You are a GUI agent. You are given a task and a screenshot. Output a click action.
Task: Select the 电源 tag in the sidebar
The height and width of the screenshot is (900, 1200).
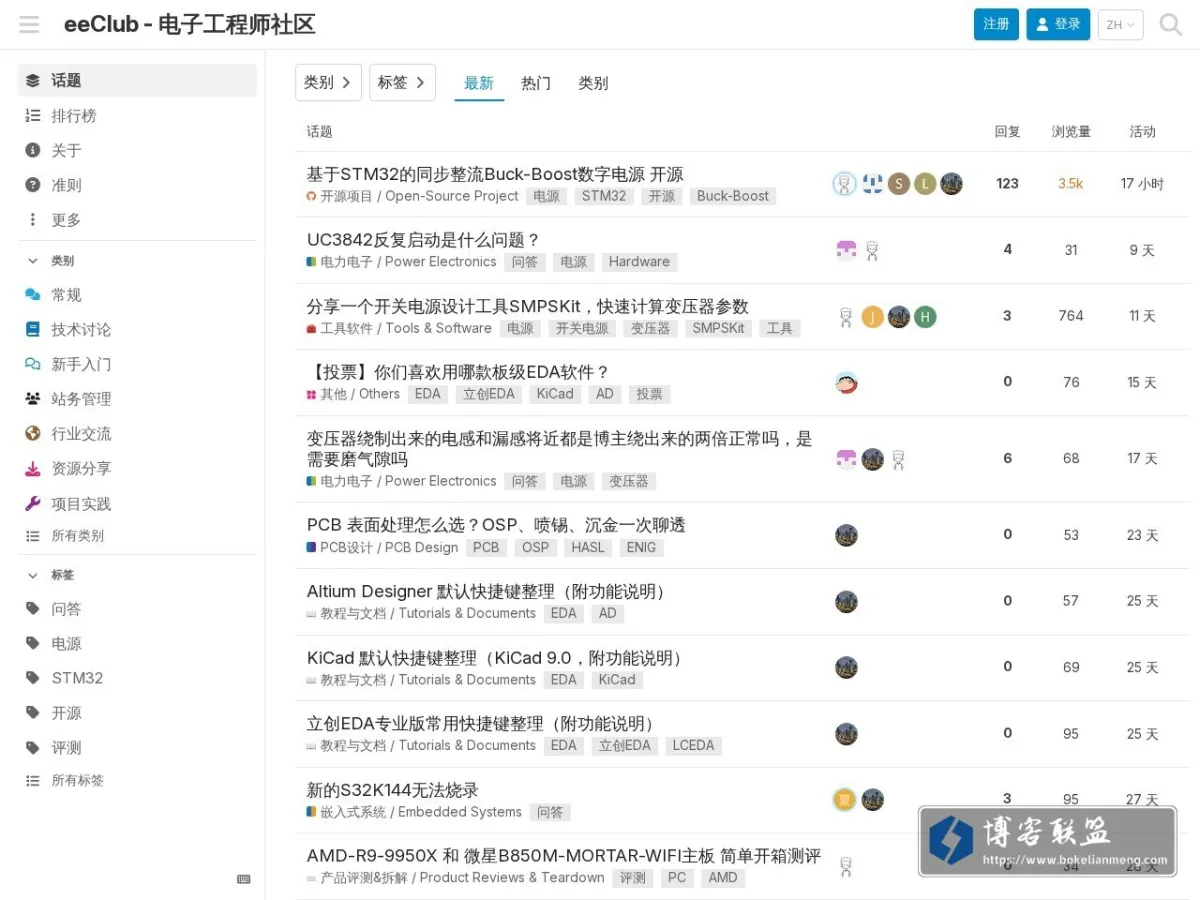137,644
